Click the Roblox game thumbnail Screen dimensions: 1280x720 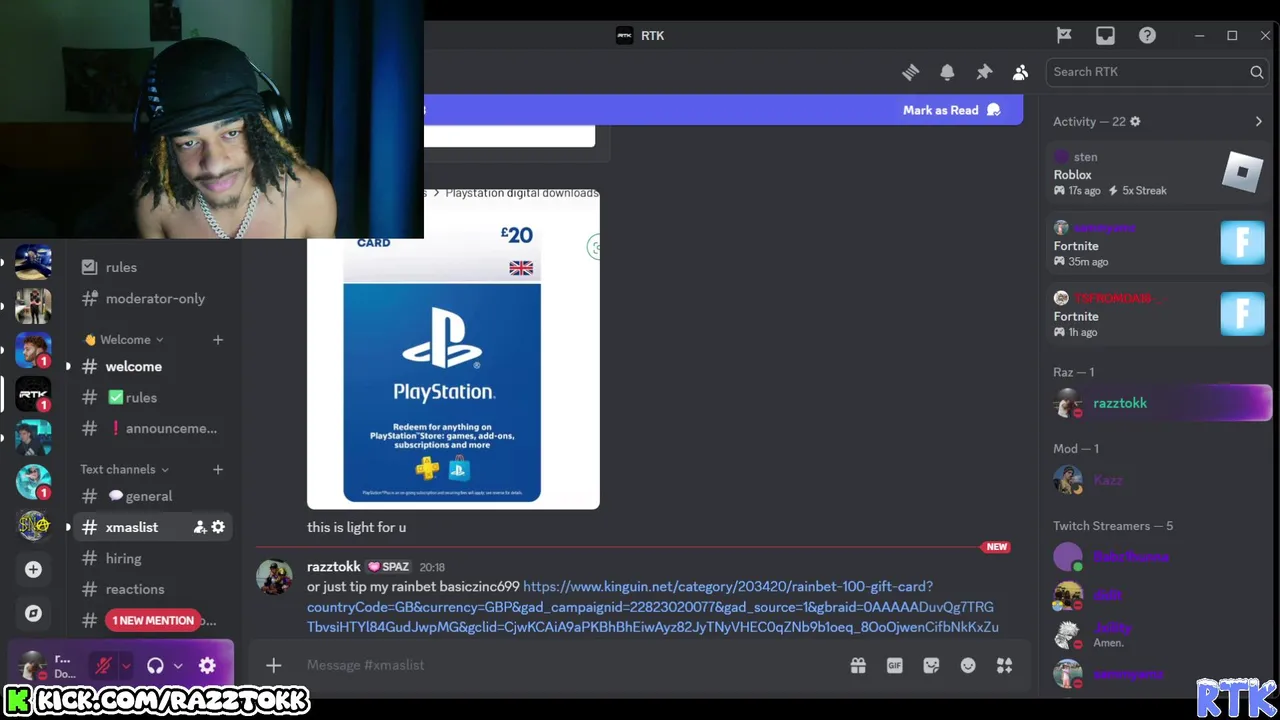click(1242, 172)
